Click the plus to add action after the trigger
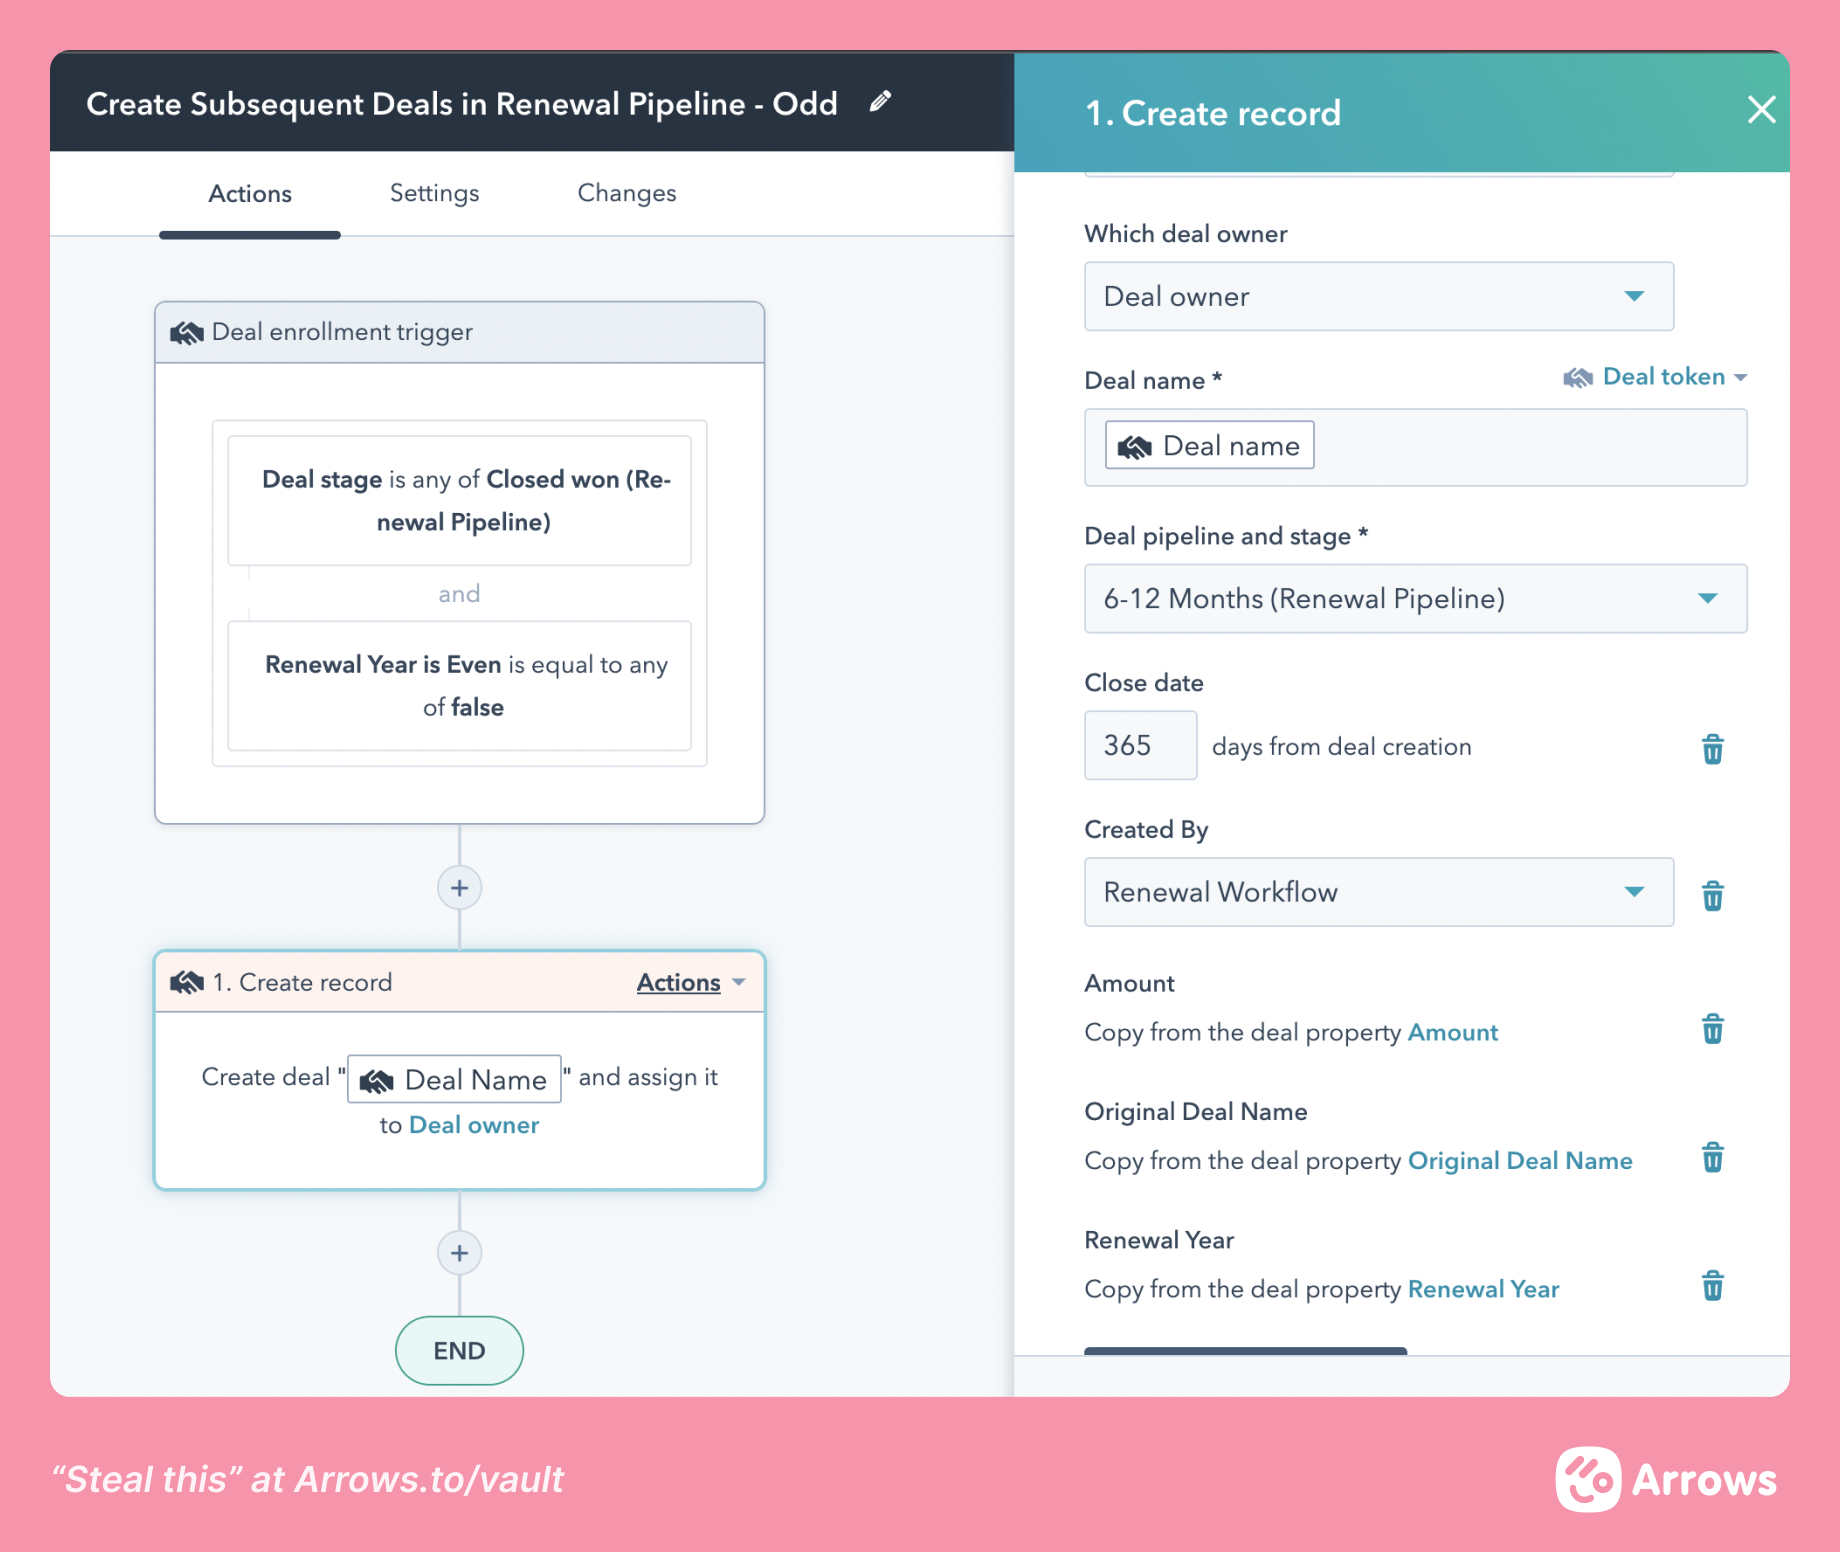 pyautogui.click(x=459, y=887)
